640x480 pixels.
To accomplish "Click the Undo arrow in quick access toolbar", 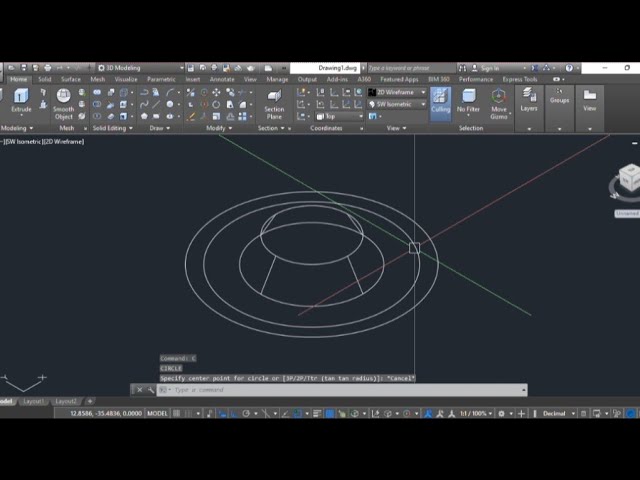I will (x=60, y=68).
